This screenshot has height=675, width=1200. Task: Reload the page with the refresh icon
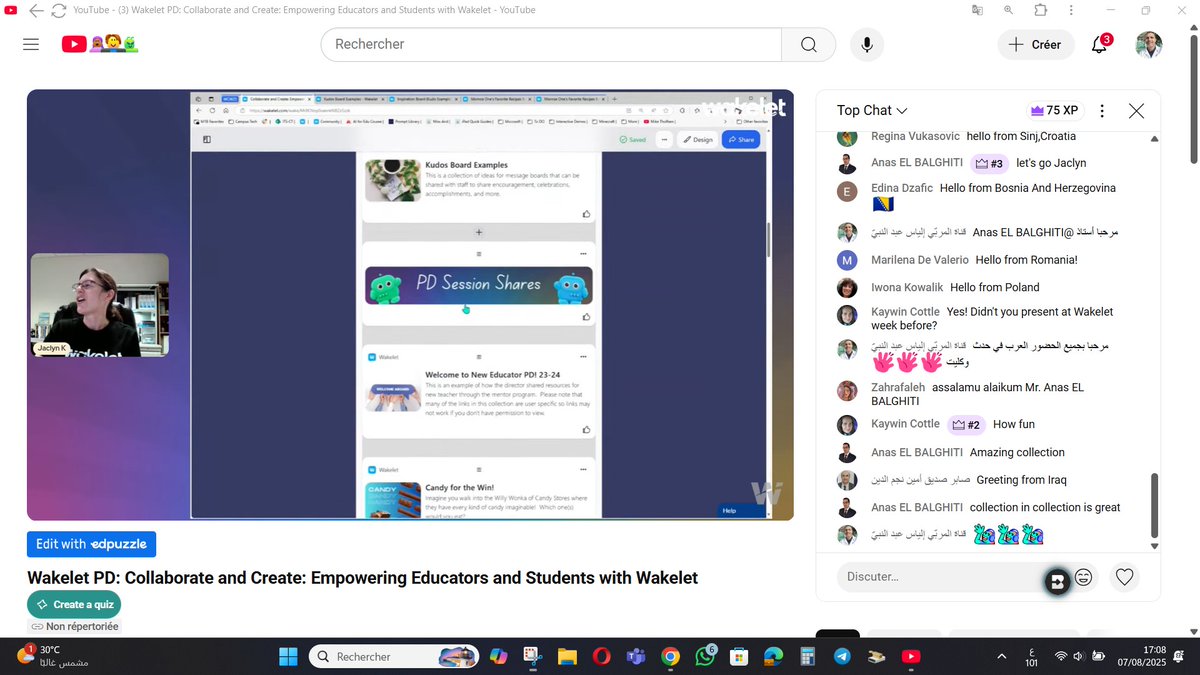click(59, 10)
